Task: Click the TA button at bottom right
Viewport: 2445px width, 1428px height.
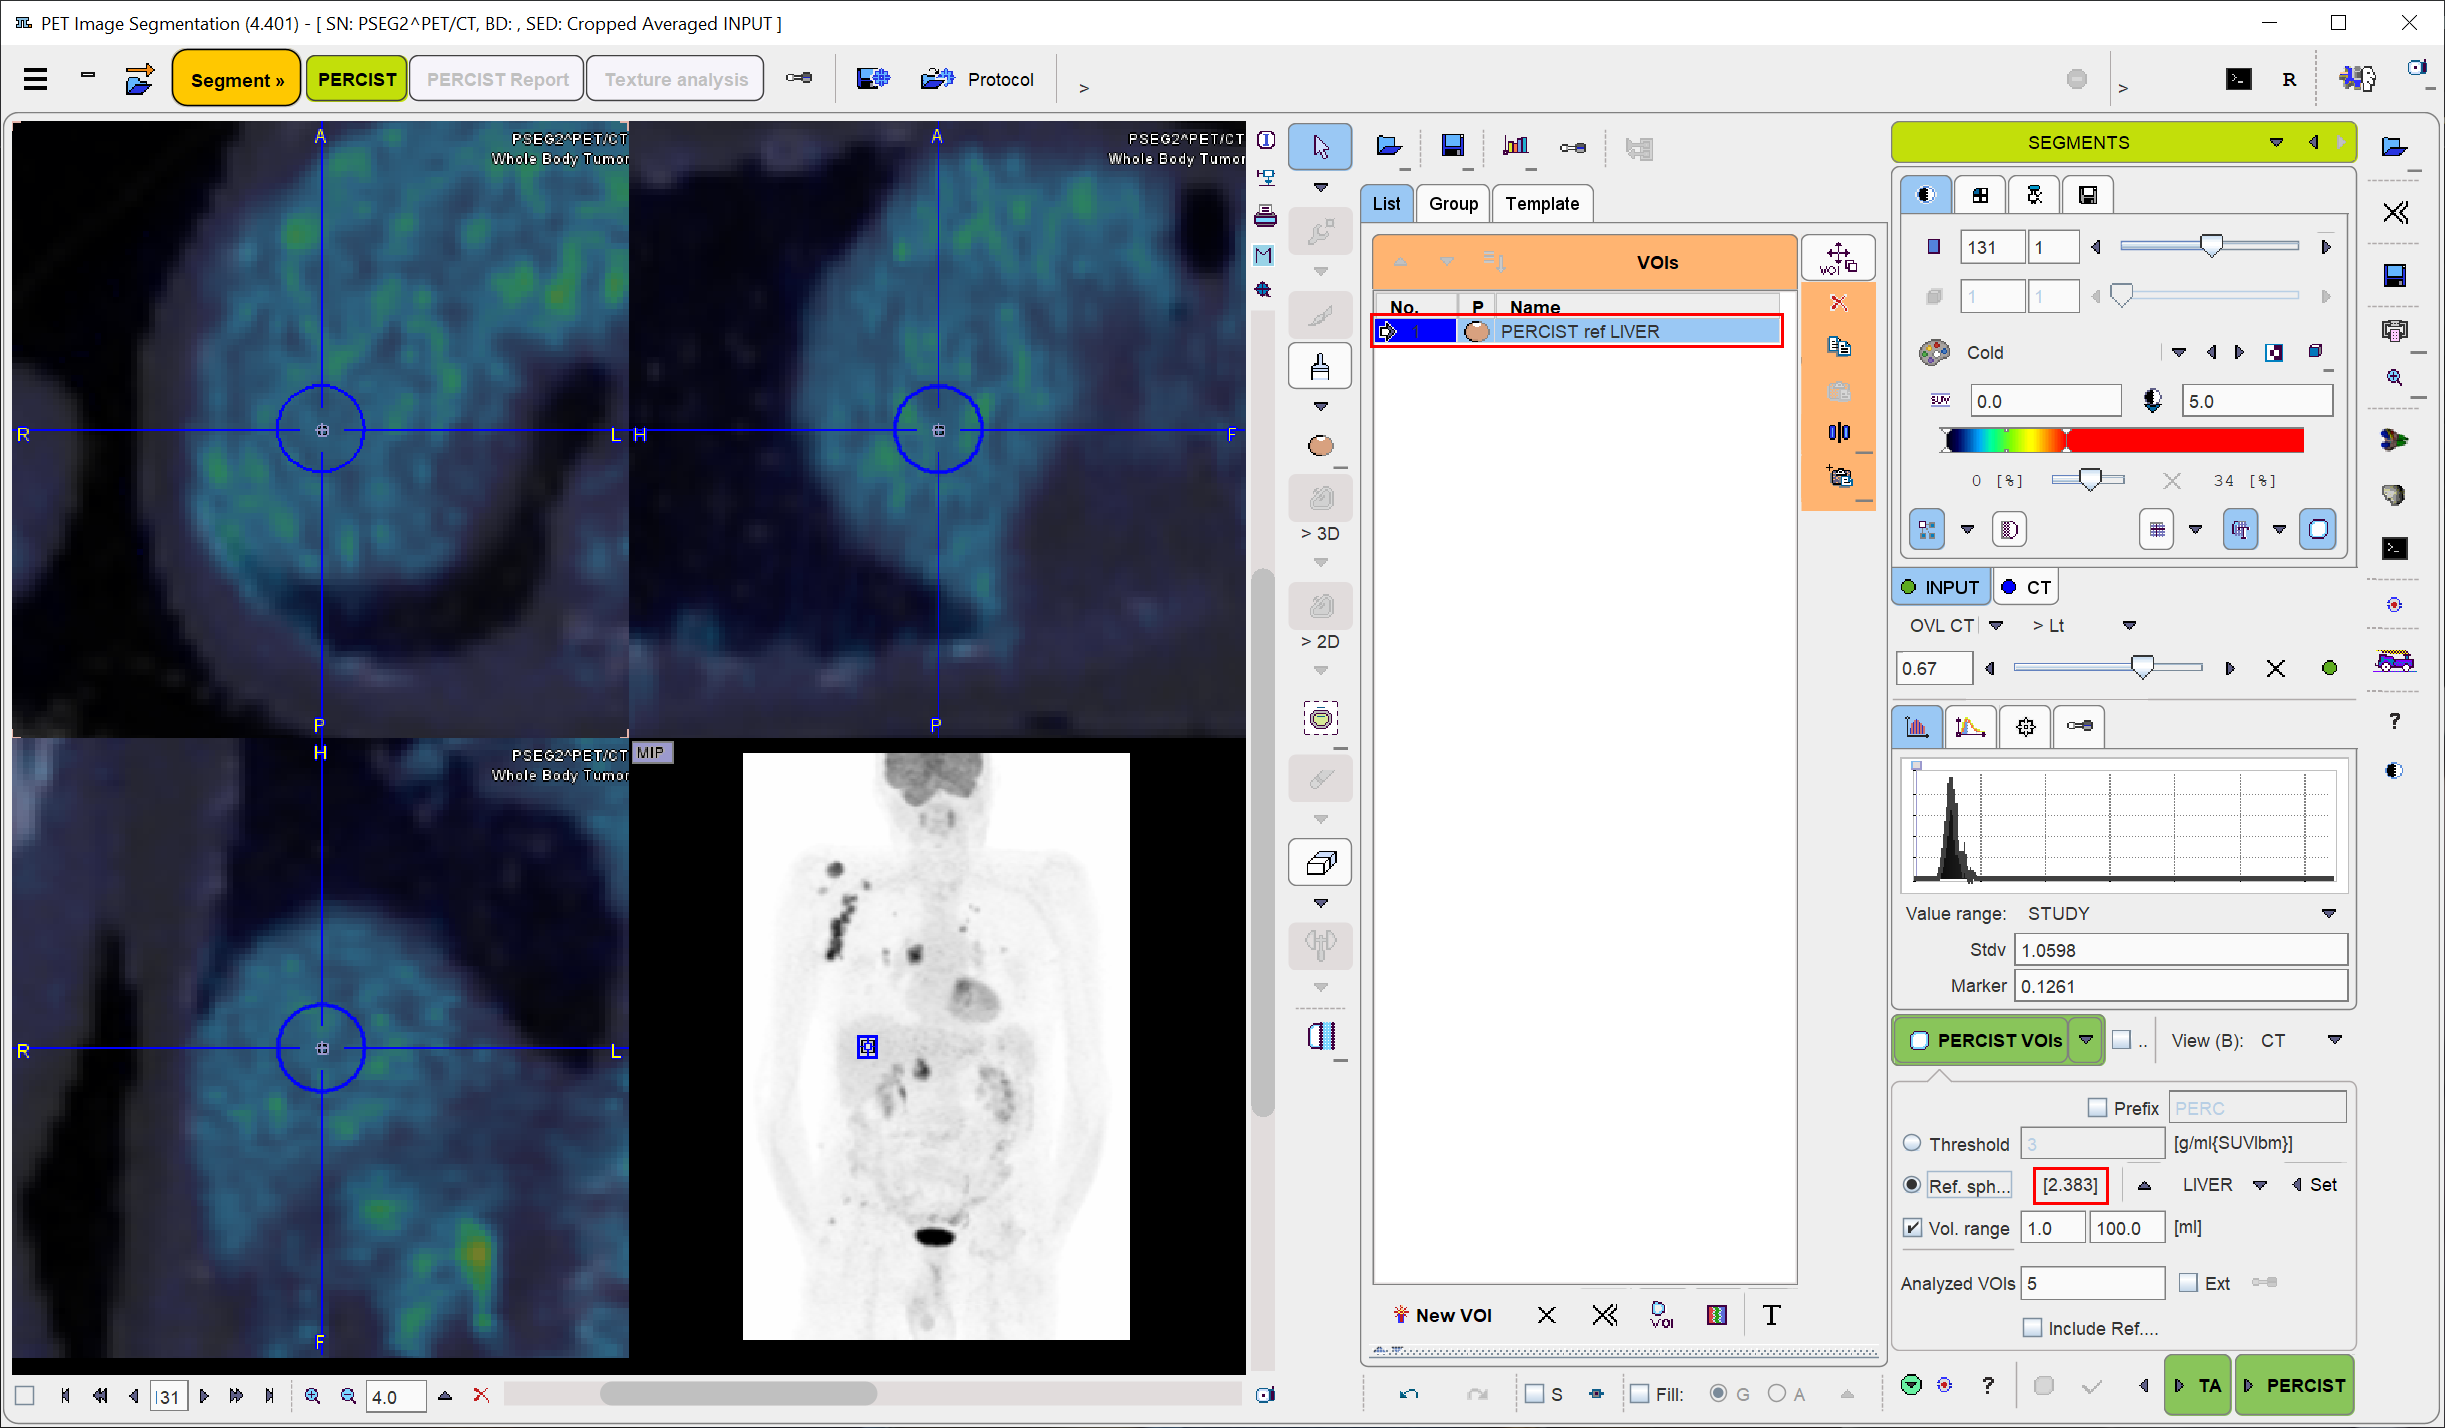Action: tap(2198, 1385)
